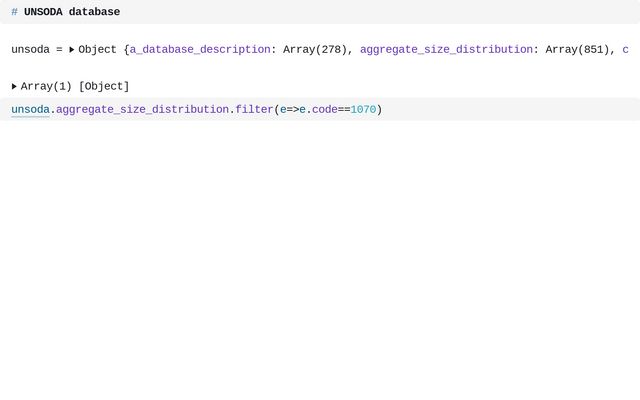Click the 1070 number in the code
The width and height of the screenshot is (640, 400).
pyautogui.click(x=363, y=109)
